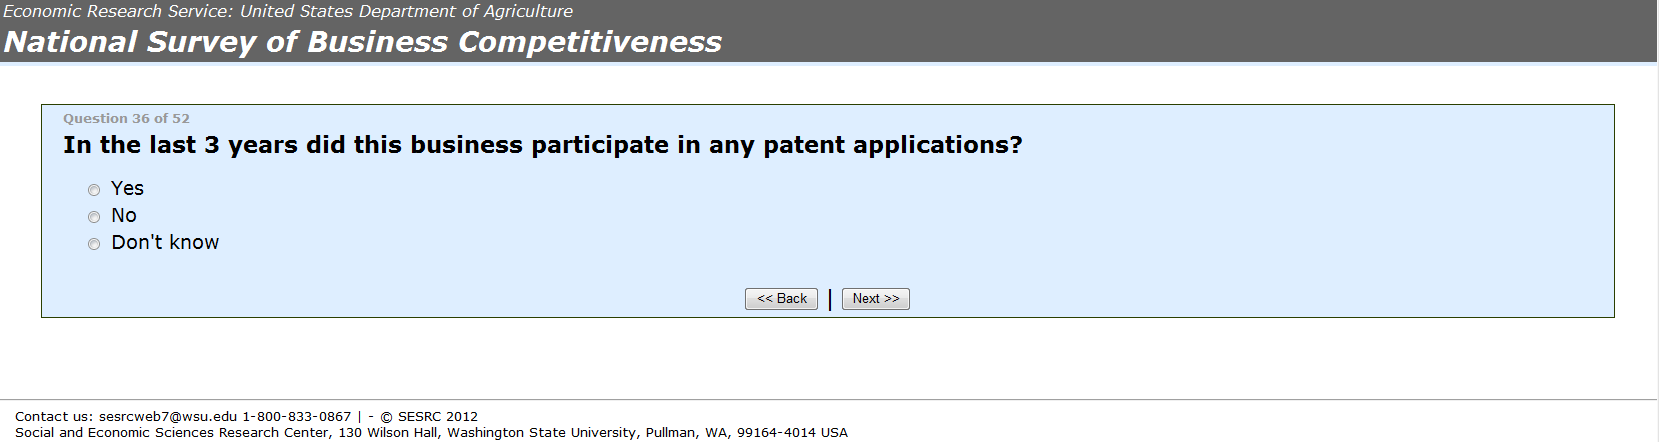Click the 'Don't know' answer label text

[165, 243]
